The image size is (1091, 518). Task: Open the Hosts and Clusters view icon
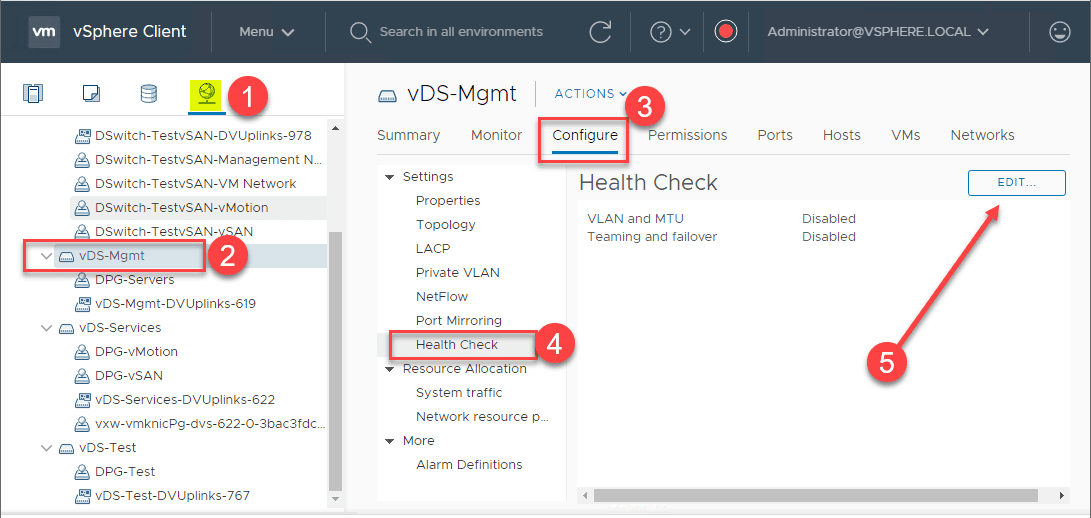[34, 94]
